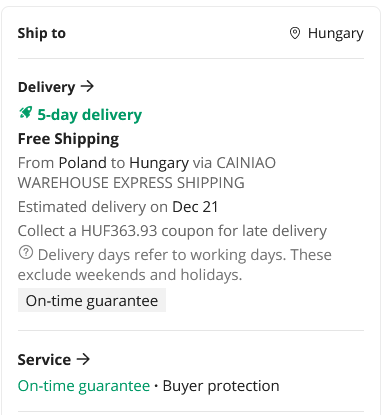The image size is (384, 415).
Task: Select the 5-day delivery label
Action: pos(89,115)
